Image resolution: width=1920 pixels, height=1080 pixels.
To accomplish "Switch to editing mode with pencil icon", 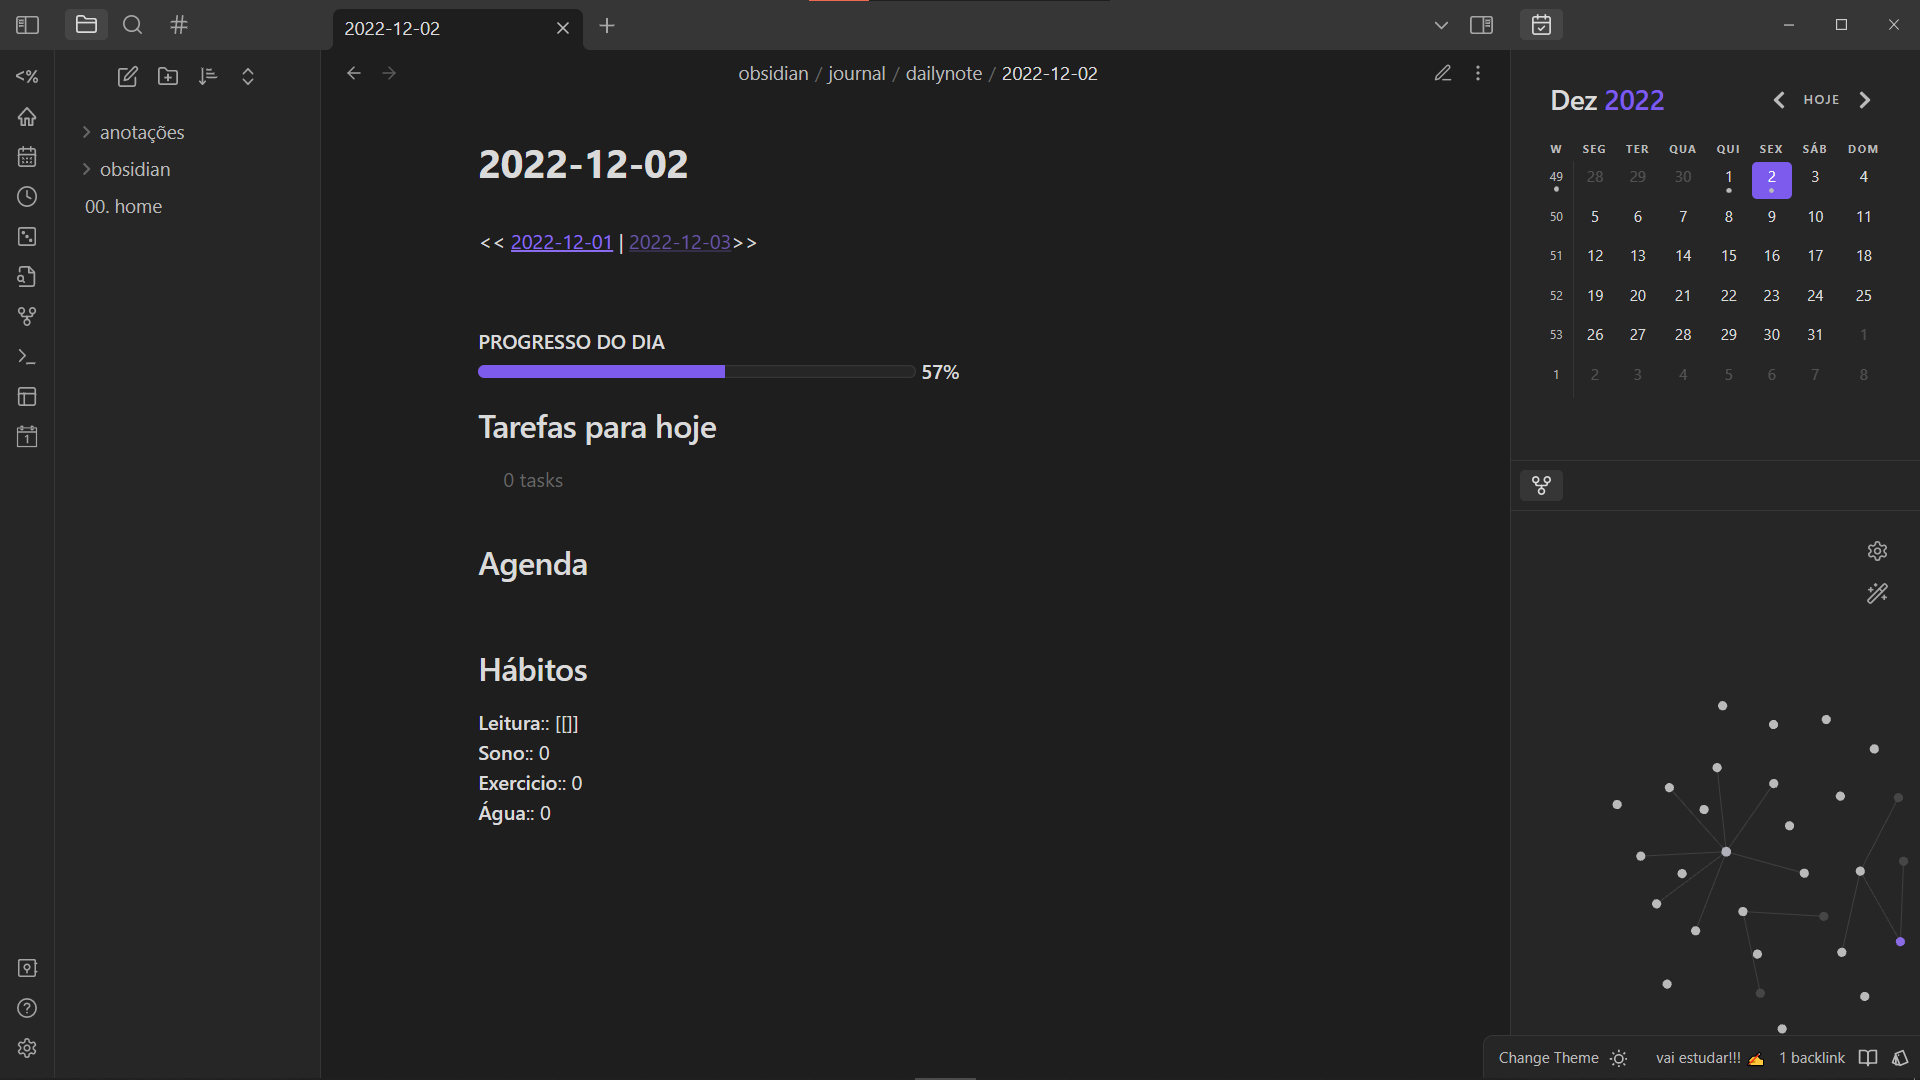I will coord(1442,73).
